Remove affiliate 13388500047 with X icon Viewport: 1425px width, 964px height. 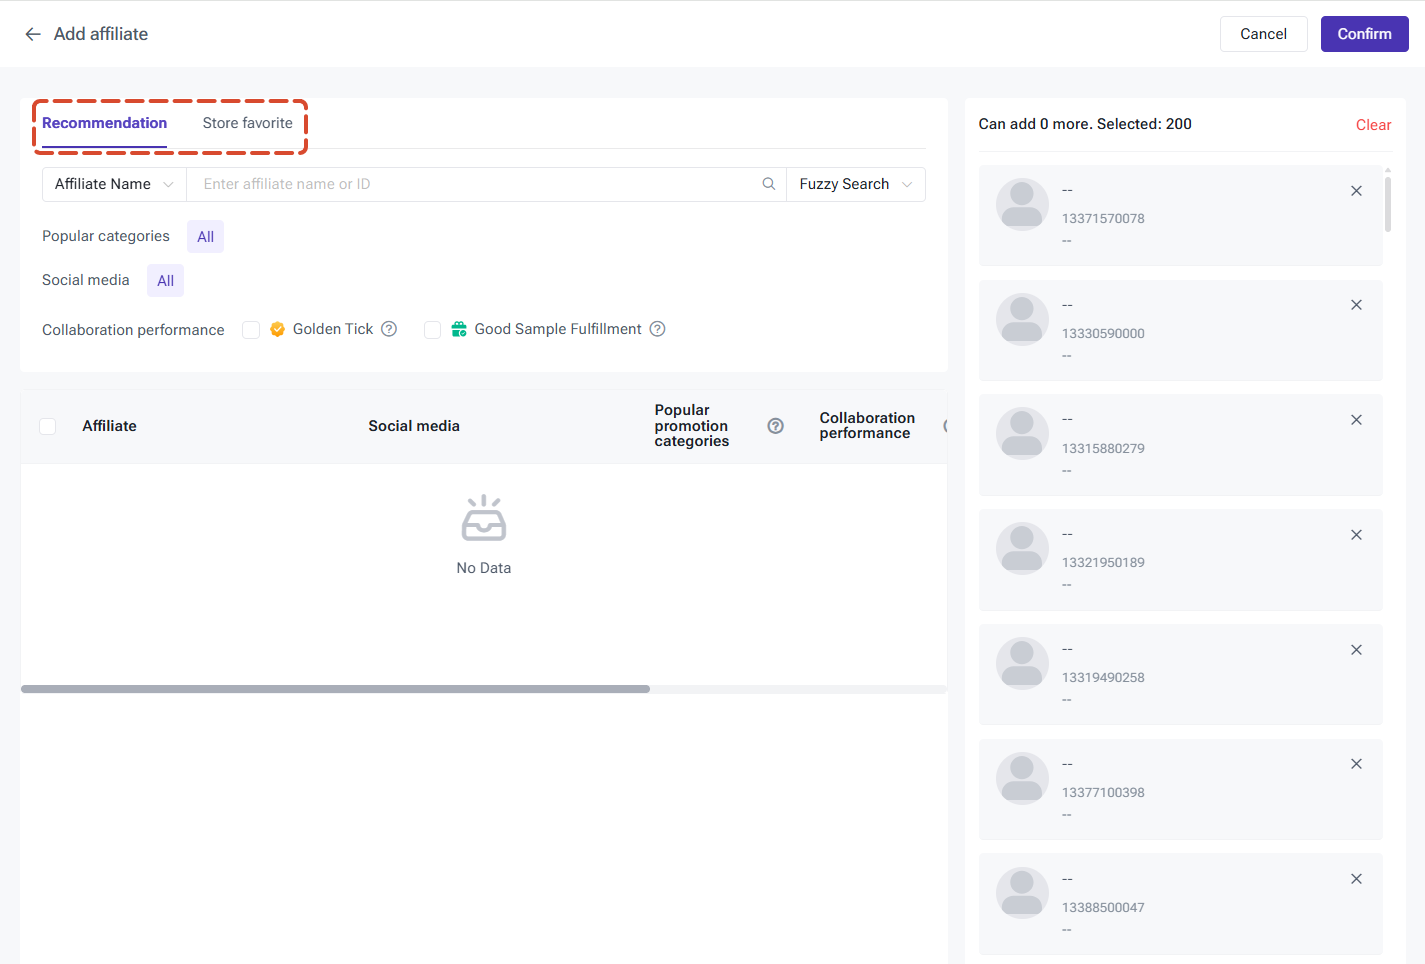pyautogui.click(x=1356, y=879)
